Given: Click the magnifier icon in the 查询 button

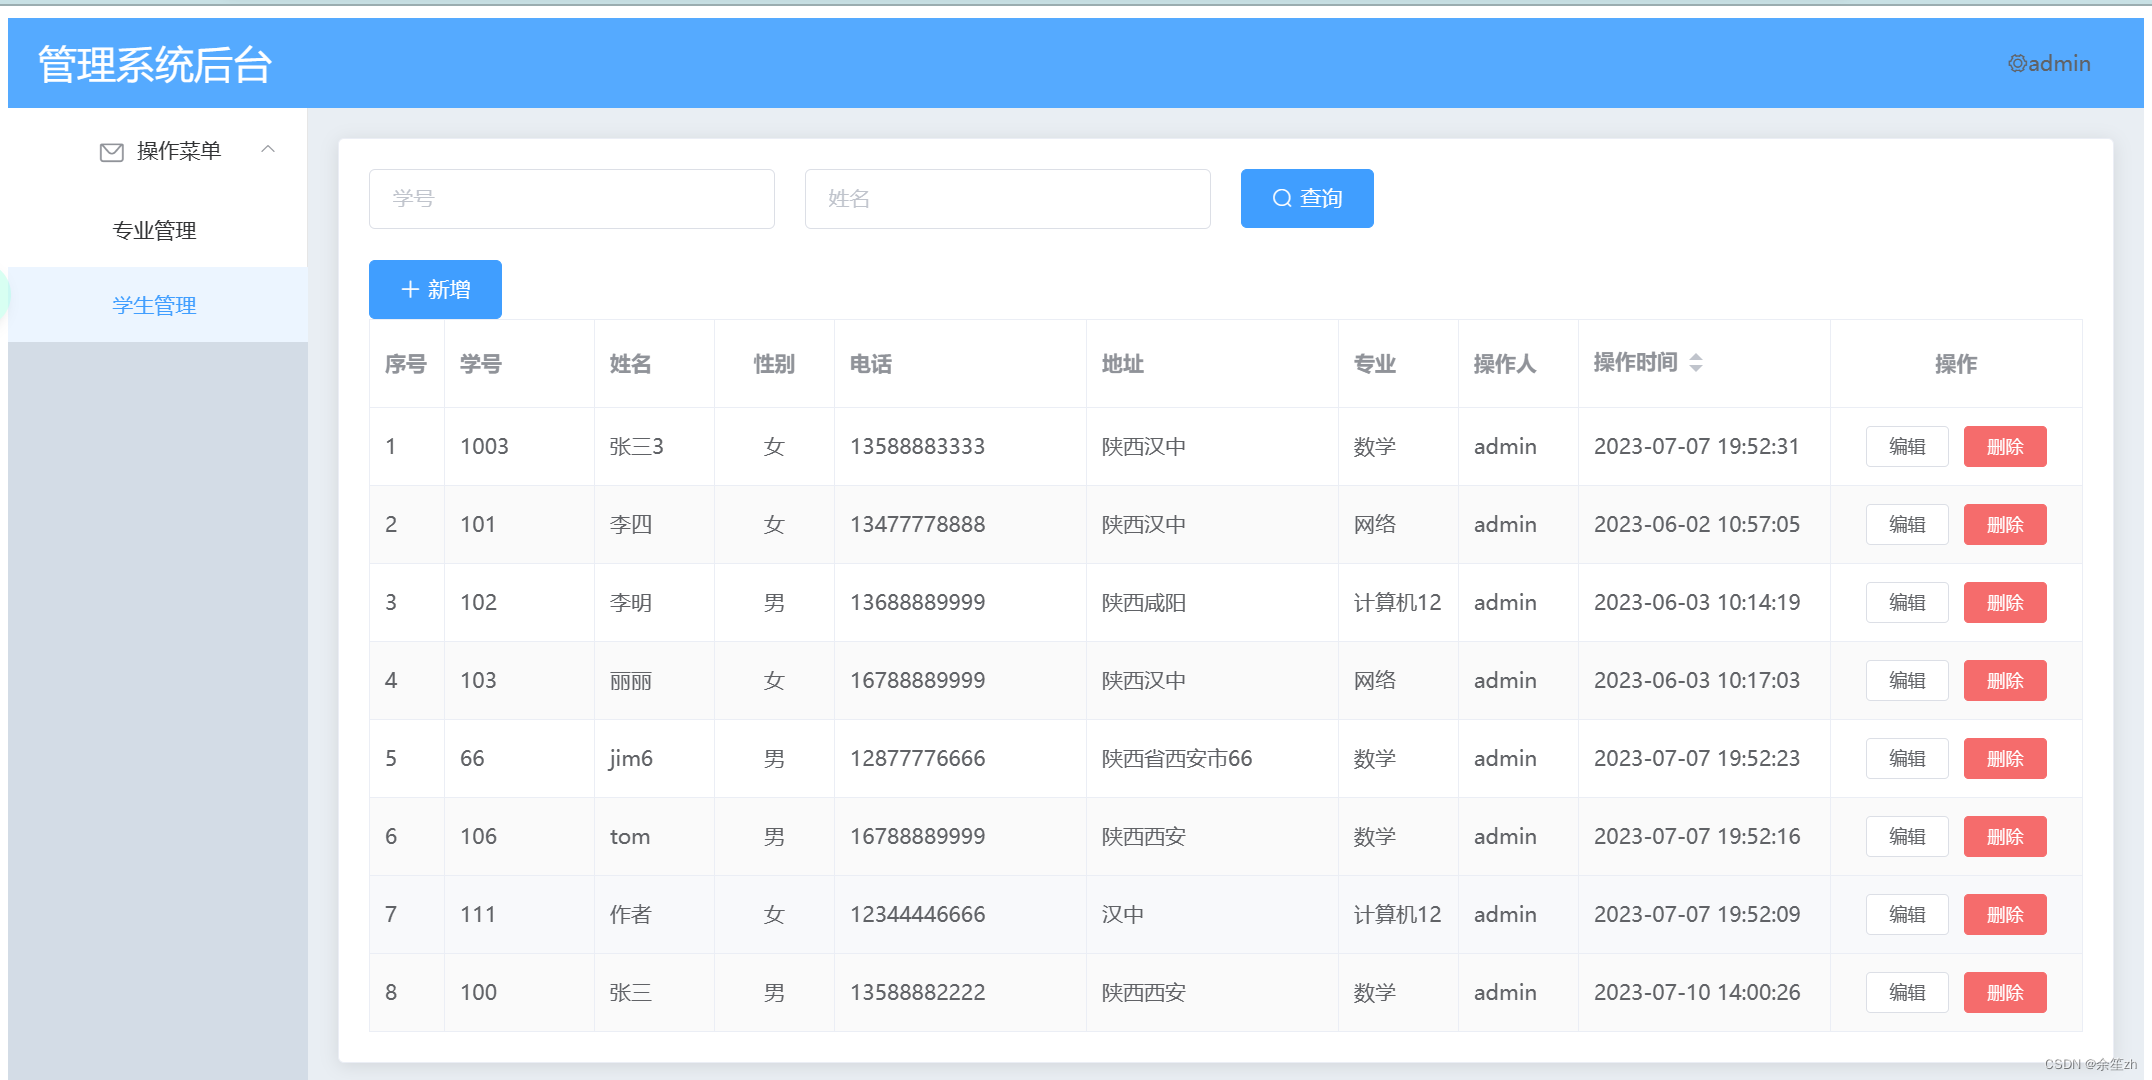Looking at the screenshot, I should pos(1281,198).
